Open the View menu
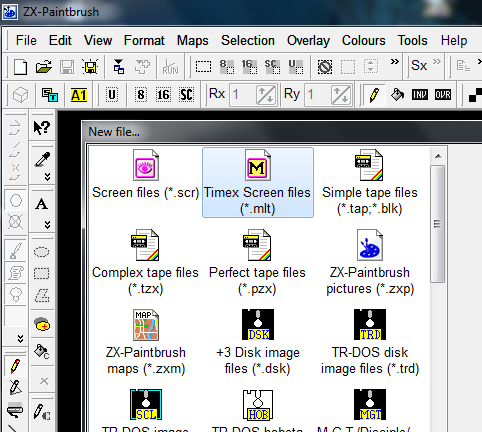The image size is (482, 432). click(98, 41)
